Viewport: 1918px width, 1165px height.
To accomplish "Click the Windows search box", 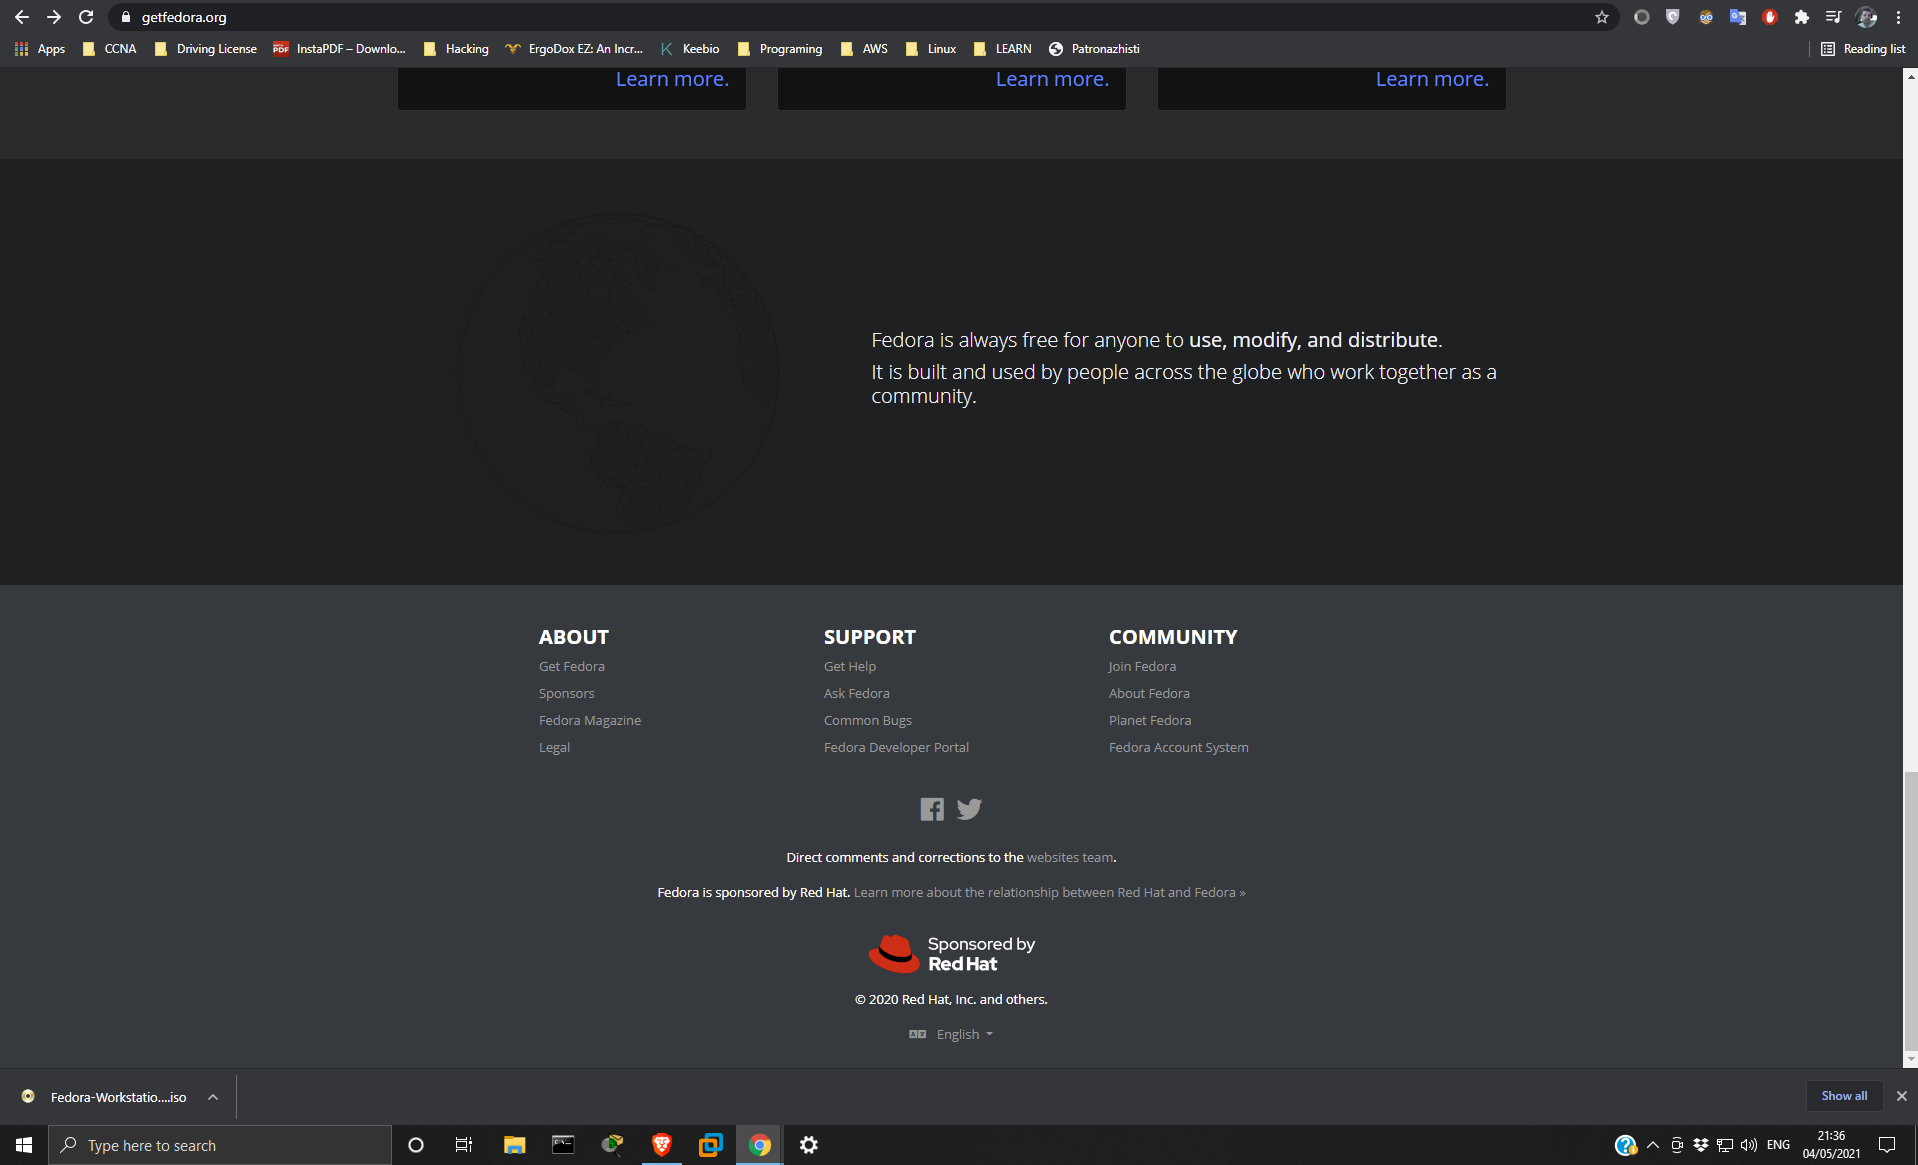I will pyautogui.click(x=220, y=1145).
